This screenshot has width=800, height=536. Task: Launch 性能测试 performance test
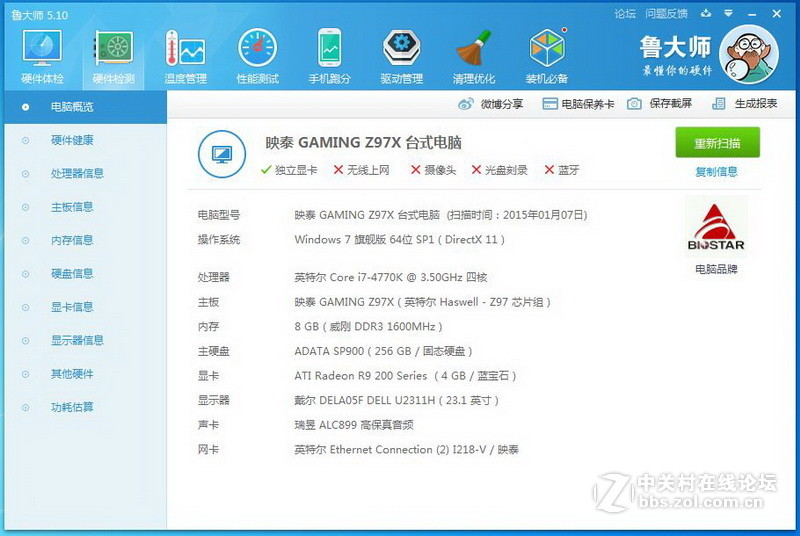coord(258,57)
